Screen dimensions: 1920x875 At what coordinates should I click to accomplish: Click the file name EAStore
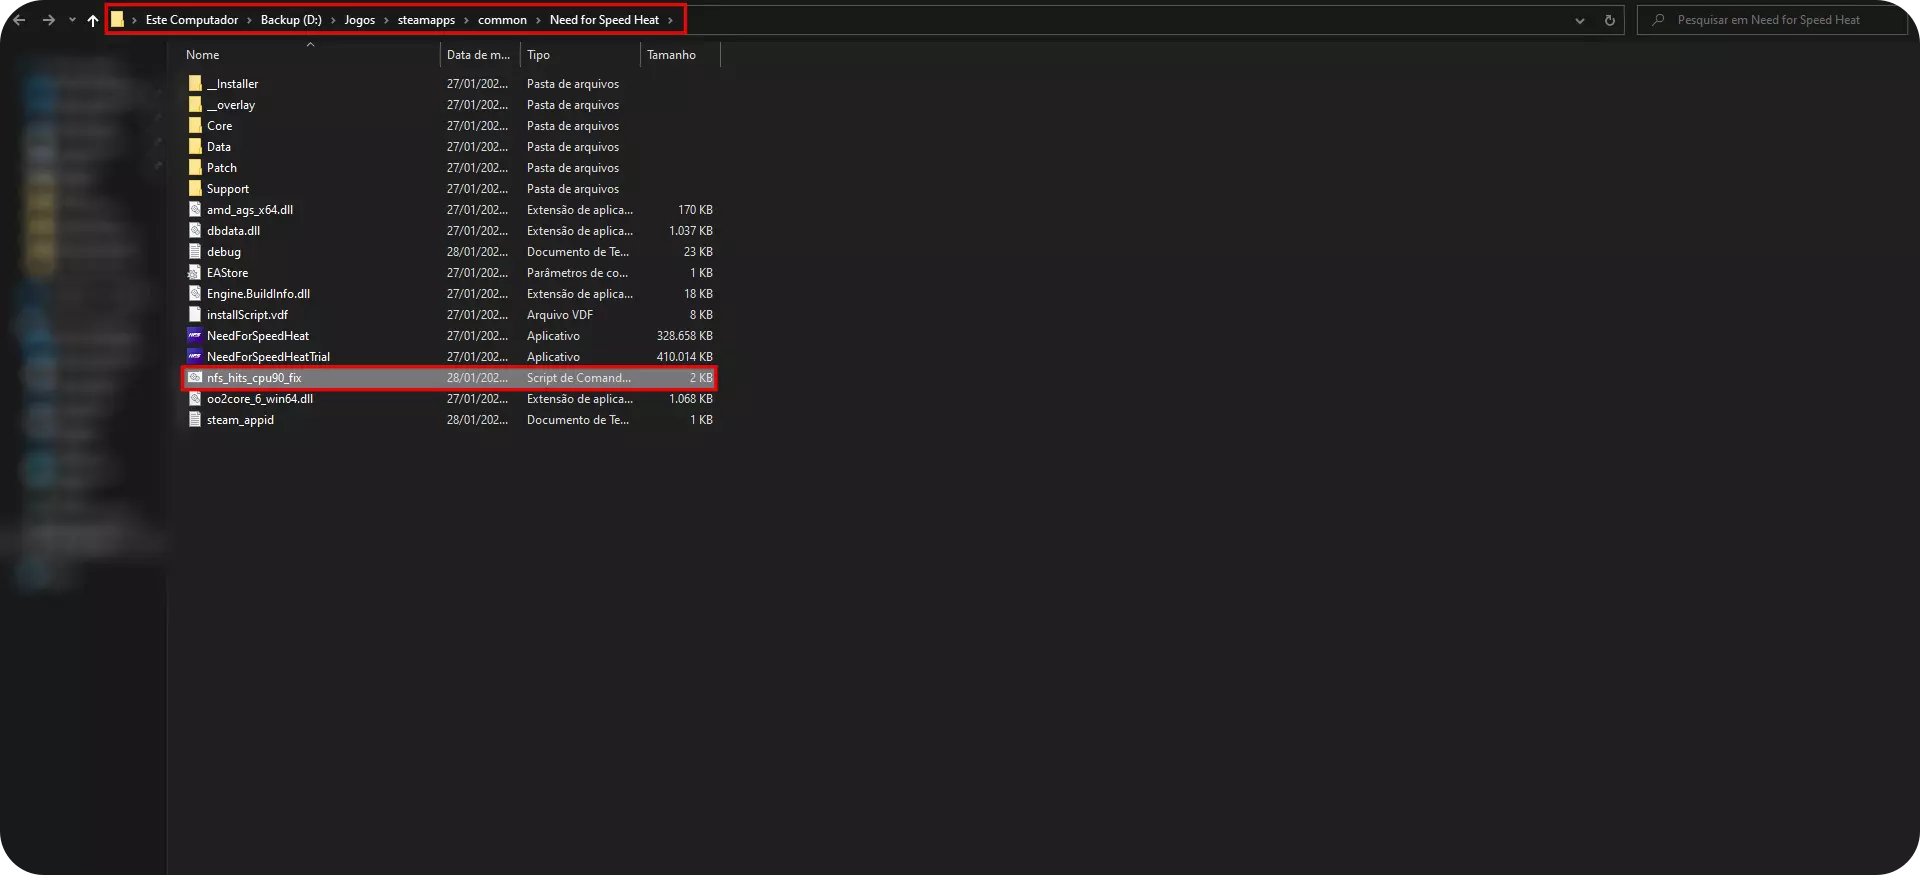coord(227,273)
